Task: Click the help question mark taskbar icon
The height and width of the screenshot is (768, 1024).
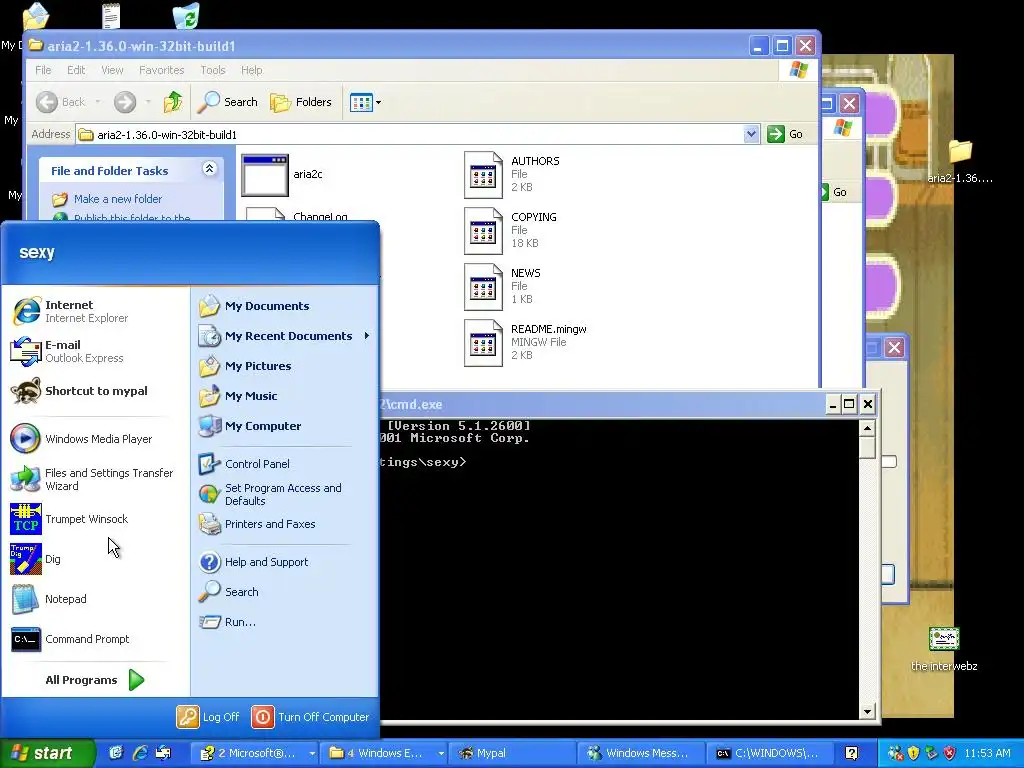Action: [x=851, y=753]
